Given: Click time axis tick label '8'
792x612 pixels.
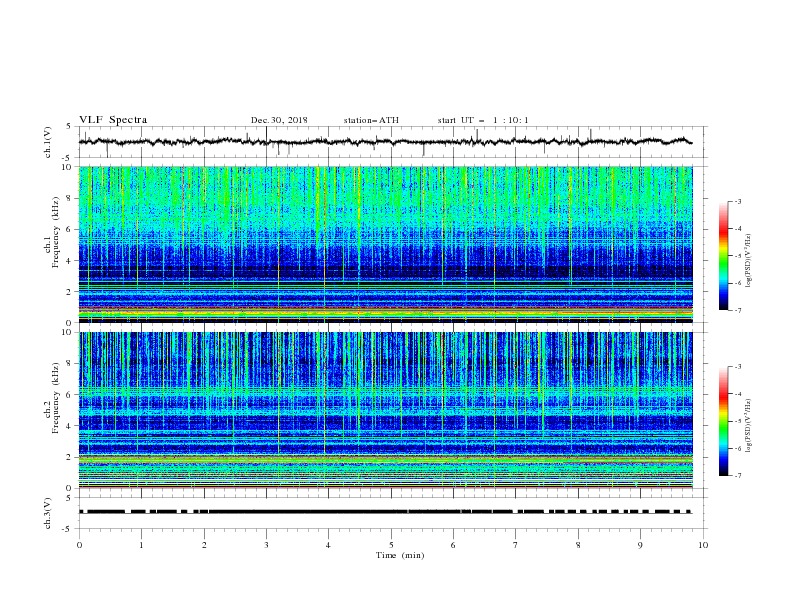Looking at the screenshot, I should pos(578,545).
